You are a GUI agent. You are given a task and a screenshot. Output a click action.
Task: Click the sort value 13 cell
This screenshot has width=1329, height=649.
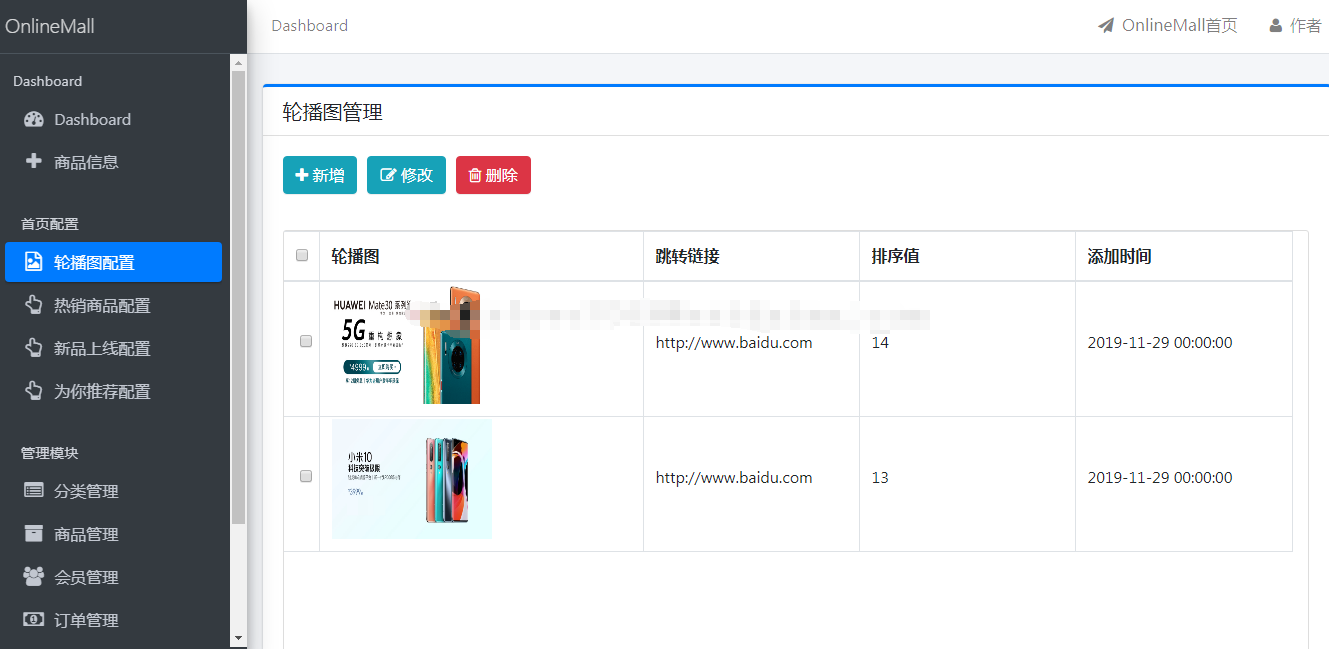click(967, 484)
